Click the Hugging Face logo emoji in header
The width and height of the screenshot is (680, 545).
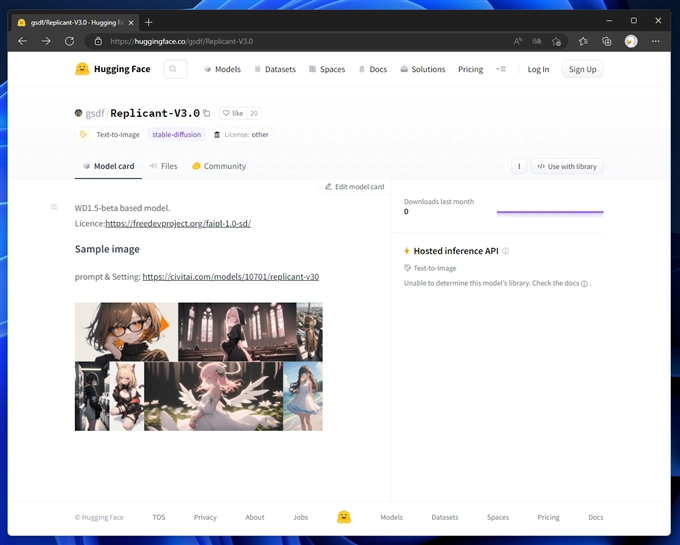pos(82,69)
